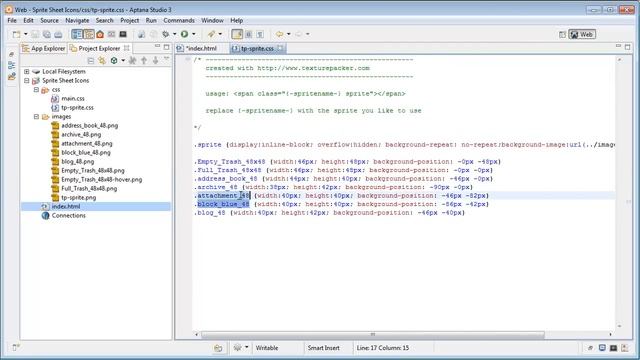Click the status bar gear icon

(238, 348)
